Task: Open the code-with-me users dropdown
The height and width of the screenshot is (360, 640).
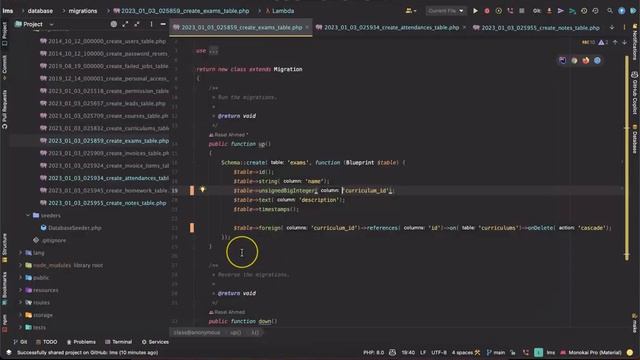Action: tap(411, 11)
